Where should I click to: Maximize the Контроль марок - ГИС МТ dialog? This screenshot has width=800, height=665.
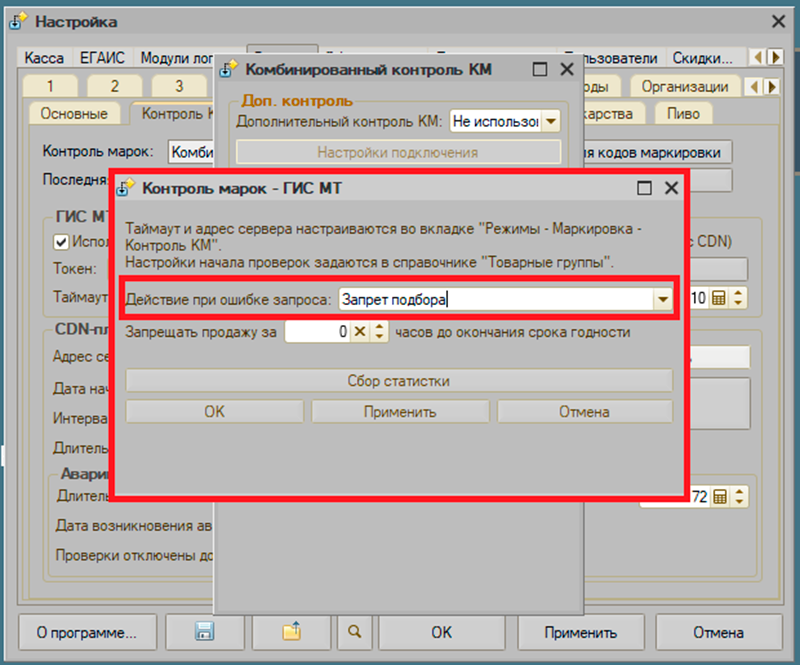pos(644,188)
